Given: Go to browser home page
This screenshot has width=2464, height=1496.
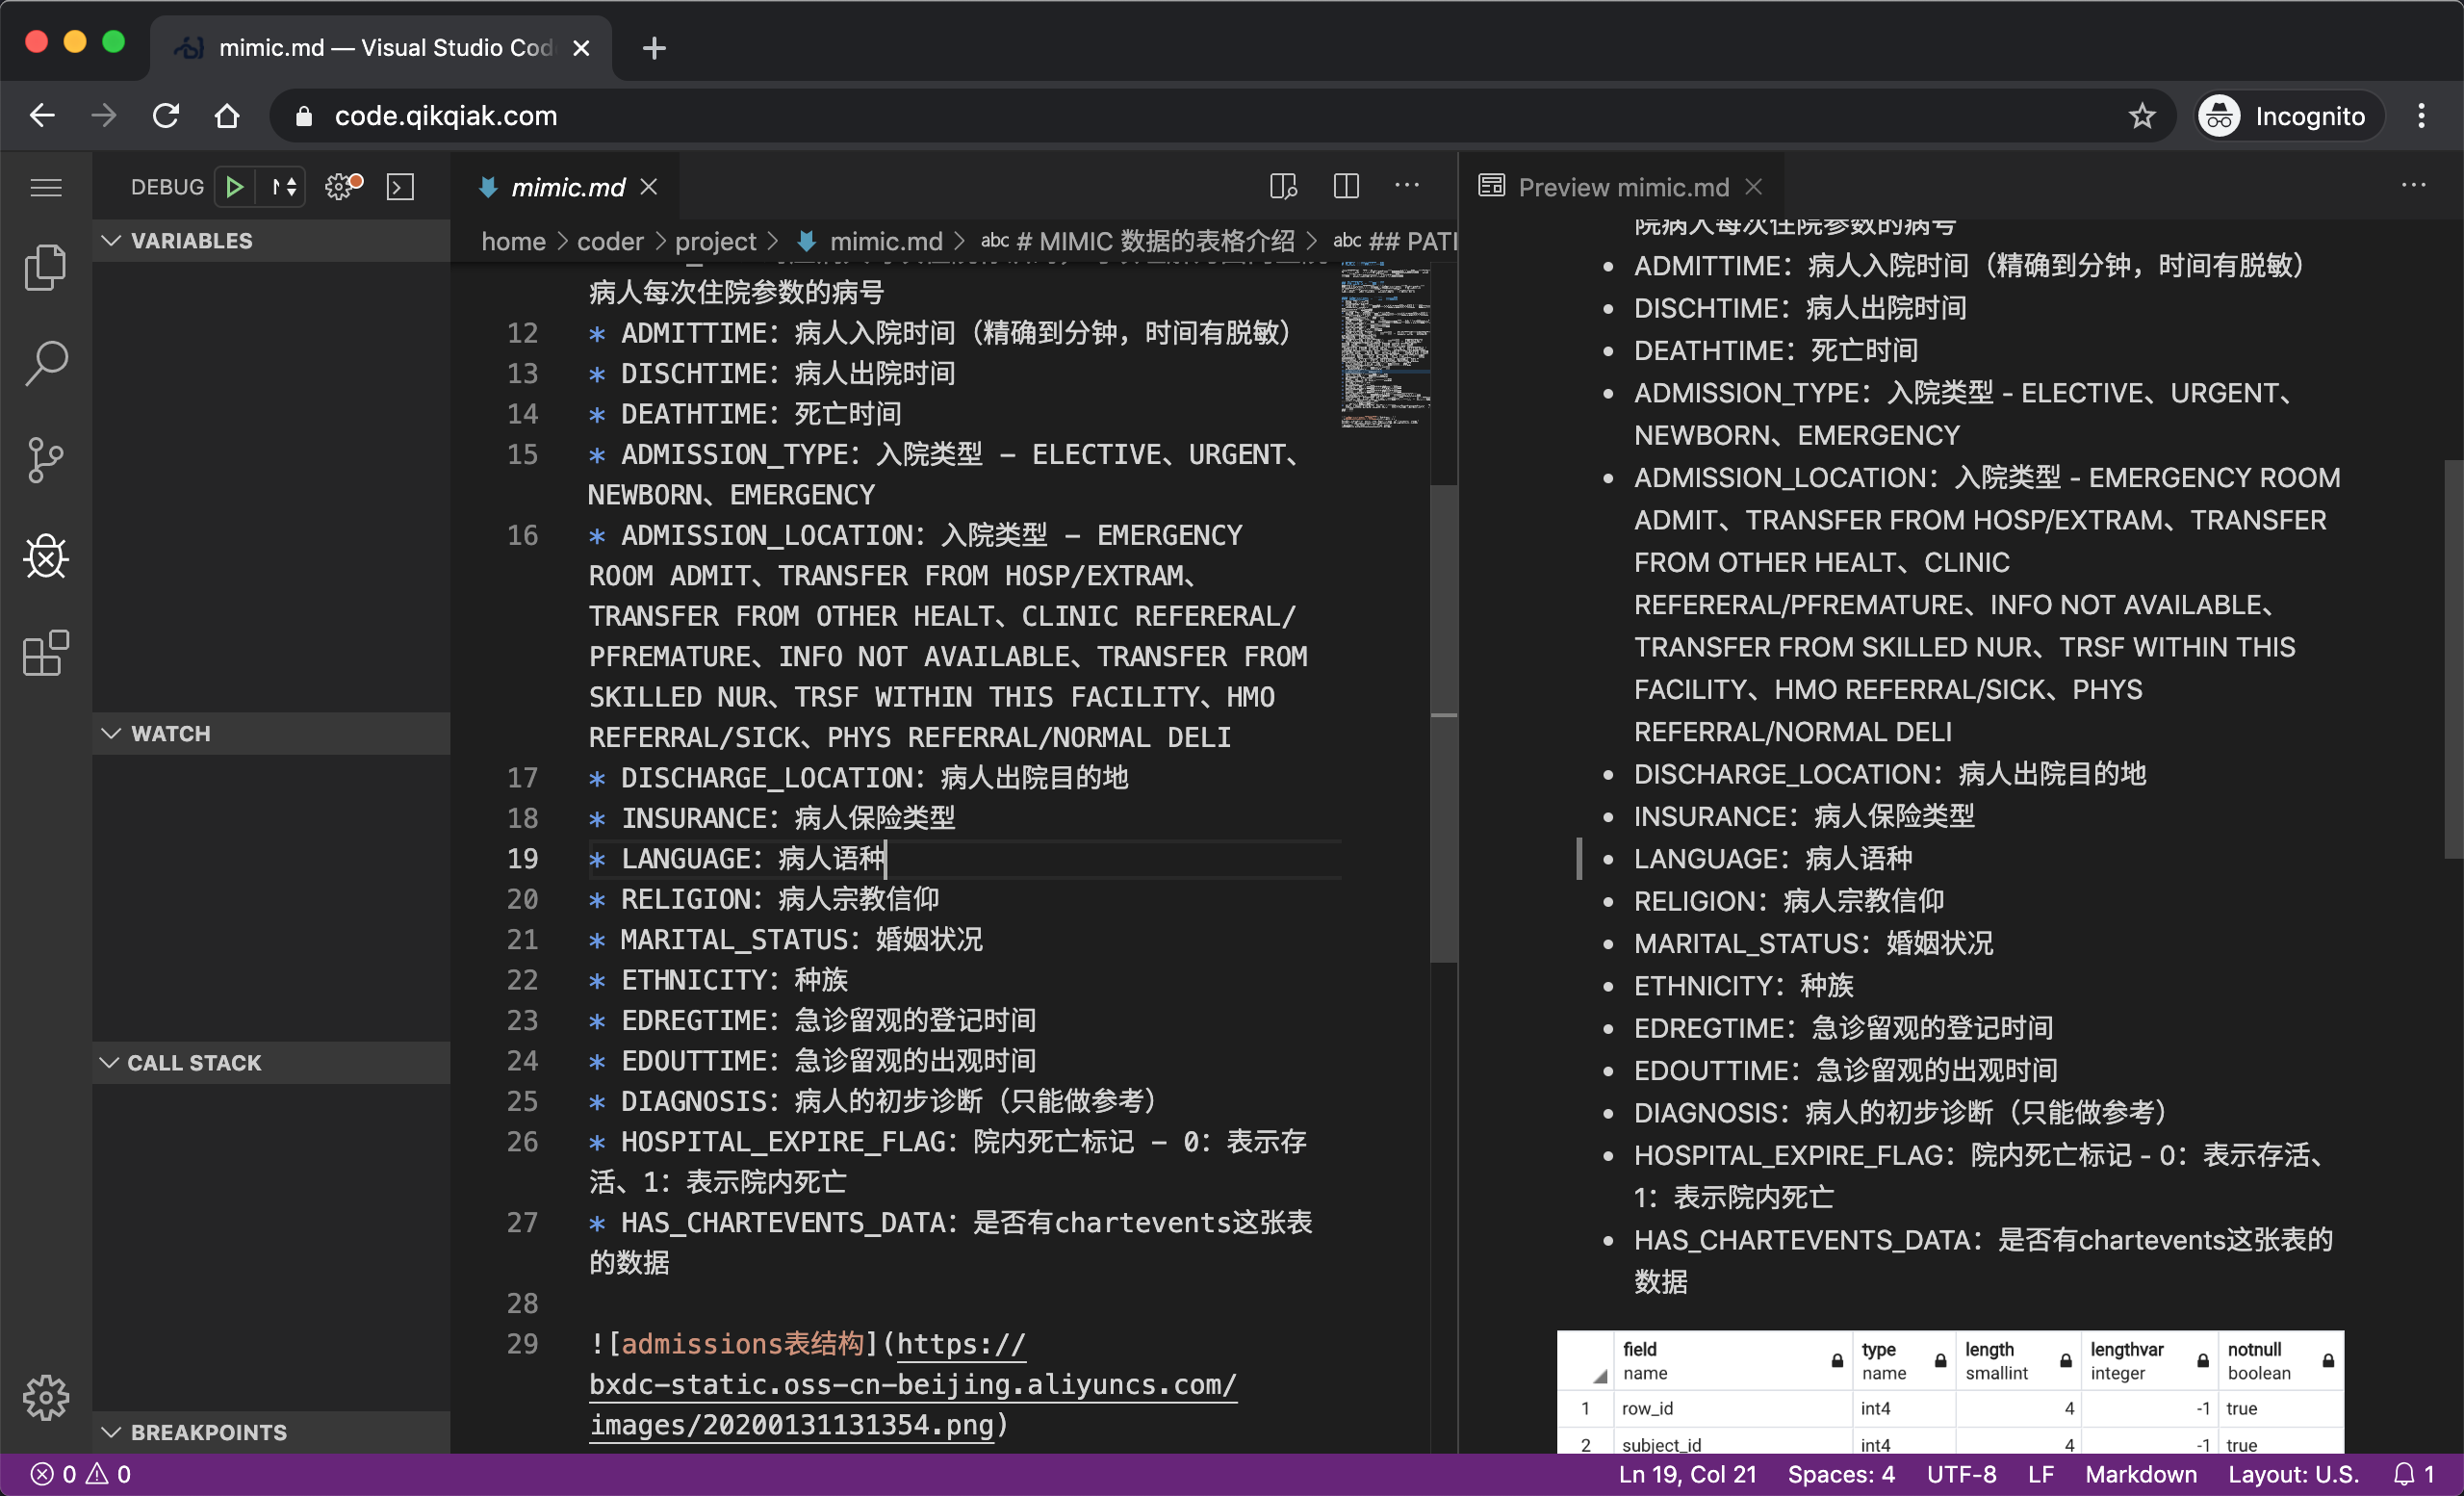Looking at the screenshot, I should click(x=228, y=116).
